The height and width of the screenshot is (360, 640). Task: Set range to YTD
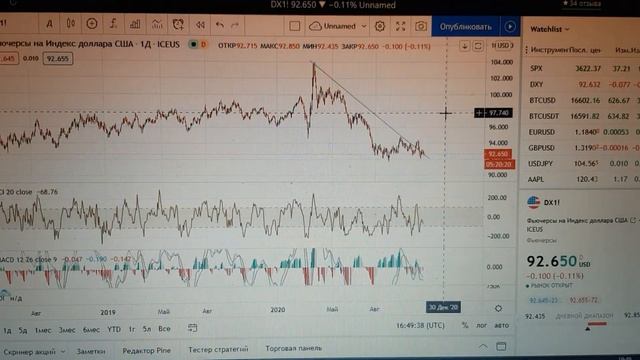(x=114, y=329)
